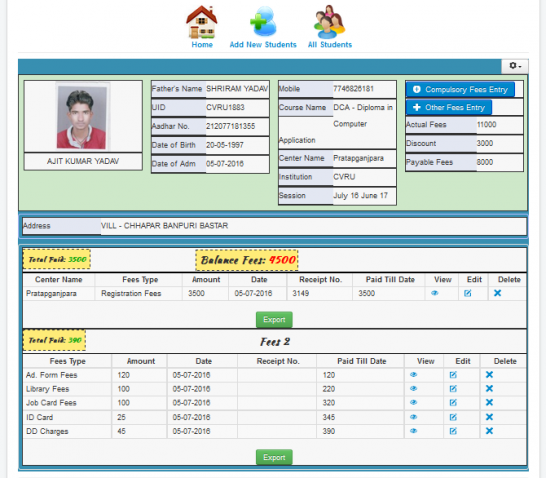Viewport: 546px width, 478px height.
Task: View the Registration Fees record eye icon
Action: point(434,293)
